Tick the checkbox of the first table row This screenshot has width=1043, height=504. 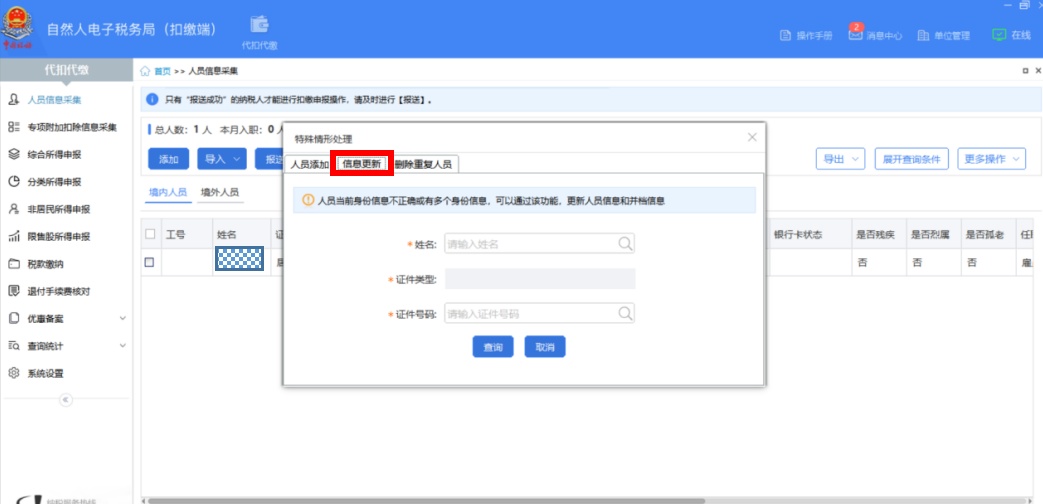[150, 262]
